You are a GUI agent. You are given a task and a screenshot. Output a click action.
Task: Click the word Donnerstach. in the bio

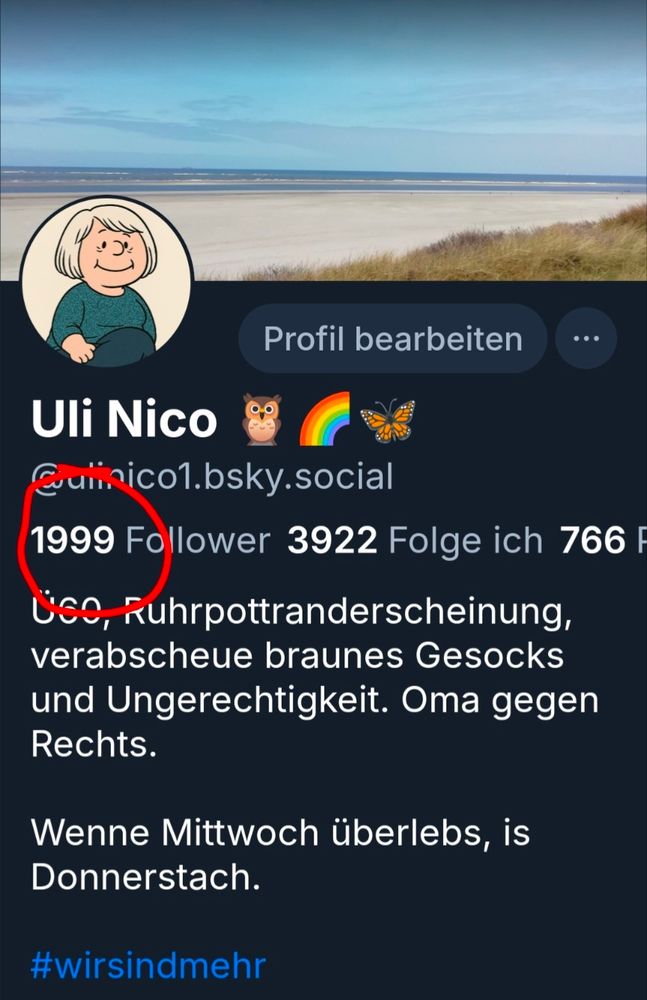click(x=145, y=877)
